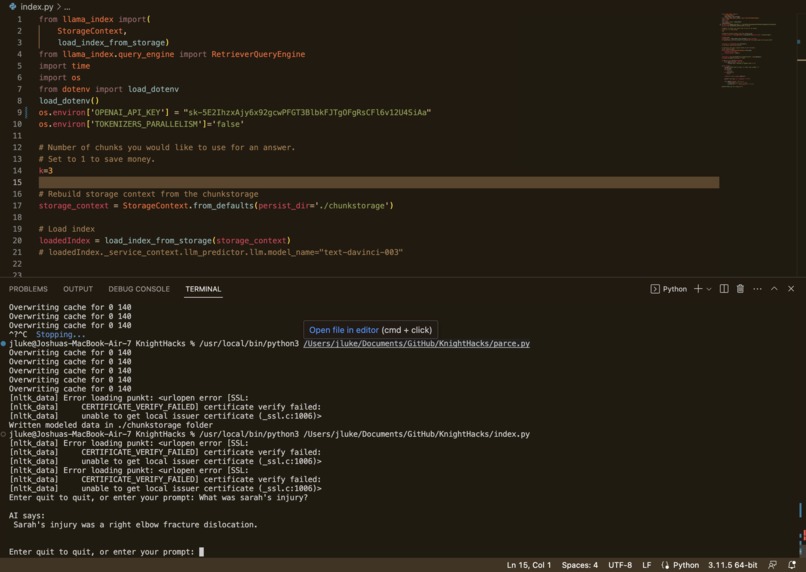Click line number 9 in the gutter

click(20, 112)
